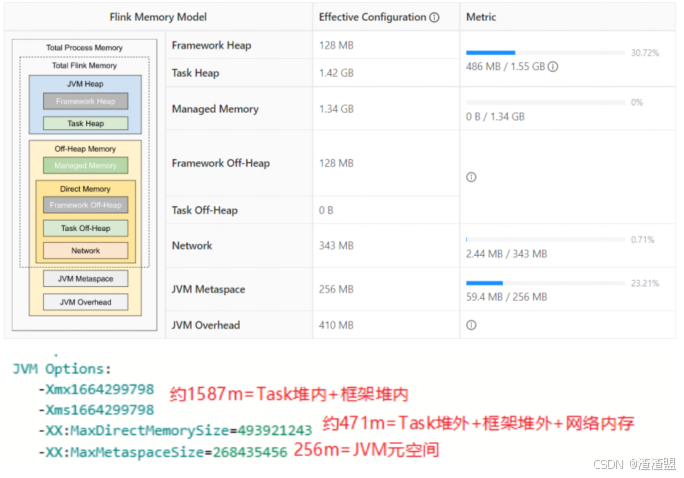Image resolution: width=684 pixels, height=478 pixels.
Task: Click the Framework Off-Heap value '128 MB'
Action: (336, 163)
